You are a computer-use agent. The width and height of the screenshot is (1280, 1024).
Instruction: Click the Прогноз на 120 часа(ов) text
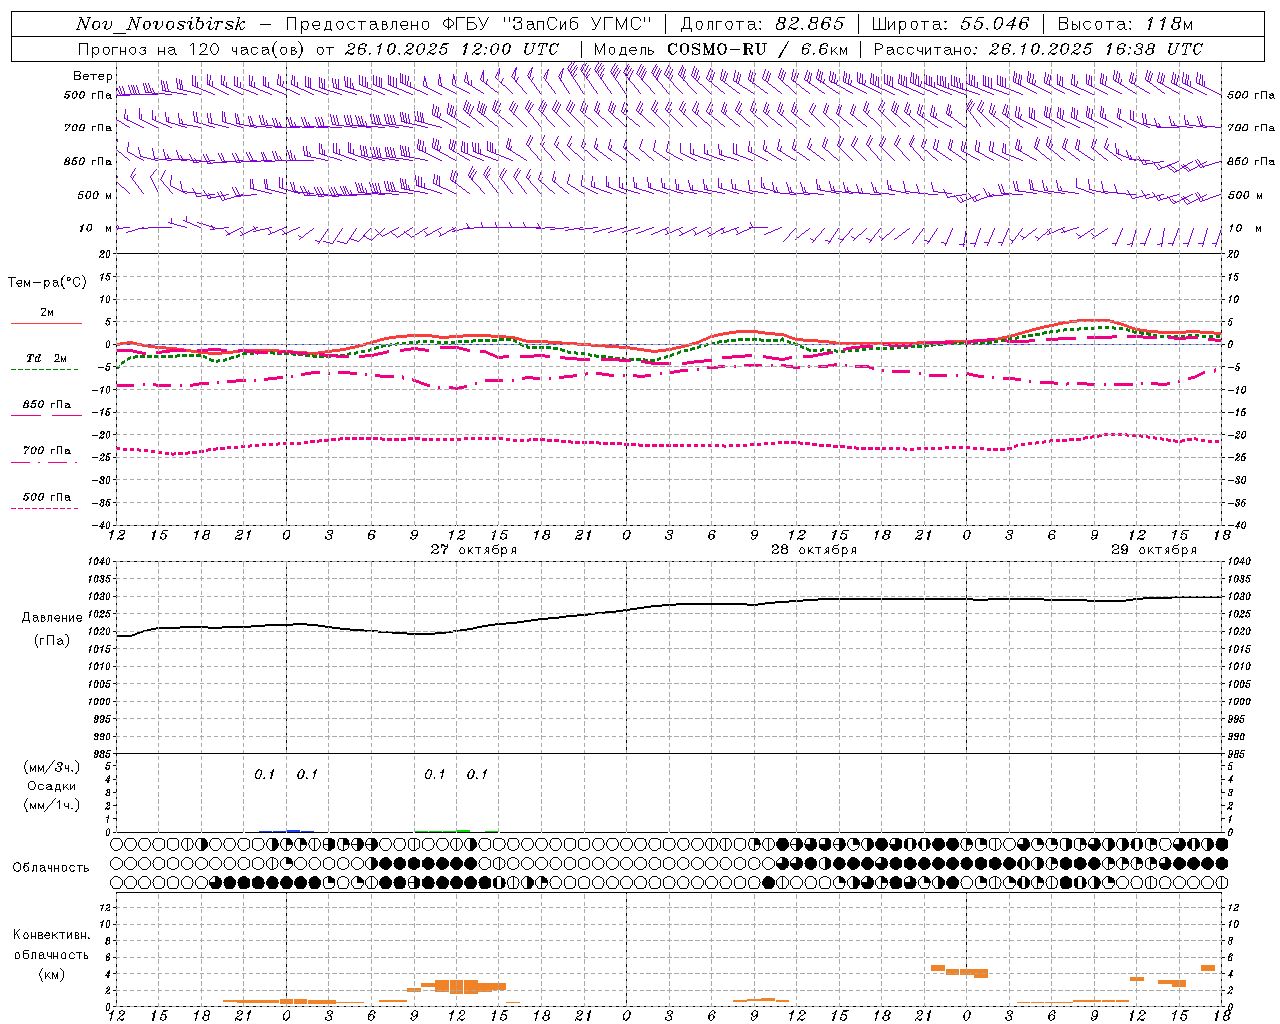192,49
